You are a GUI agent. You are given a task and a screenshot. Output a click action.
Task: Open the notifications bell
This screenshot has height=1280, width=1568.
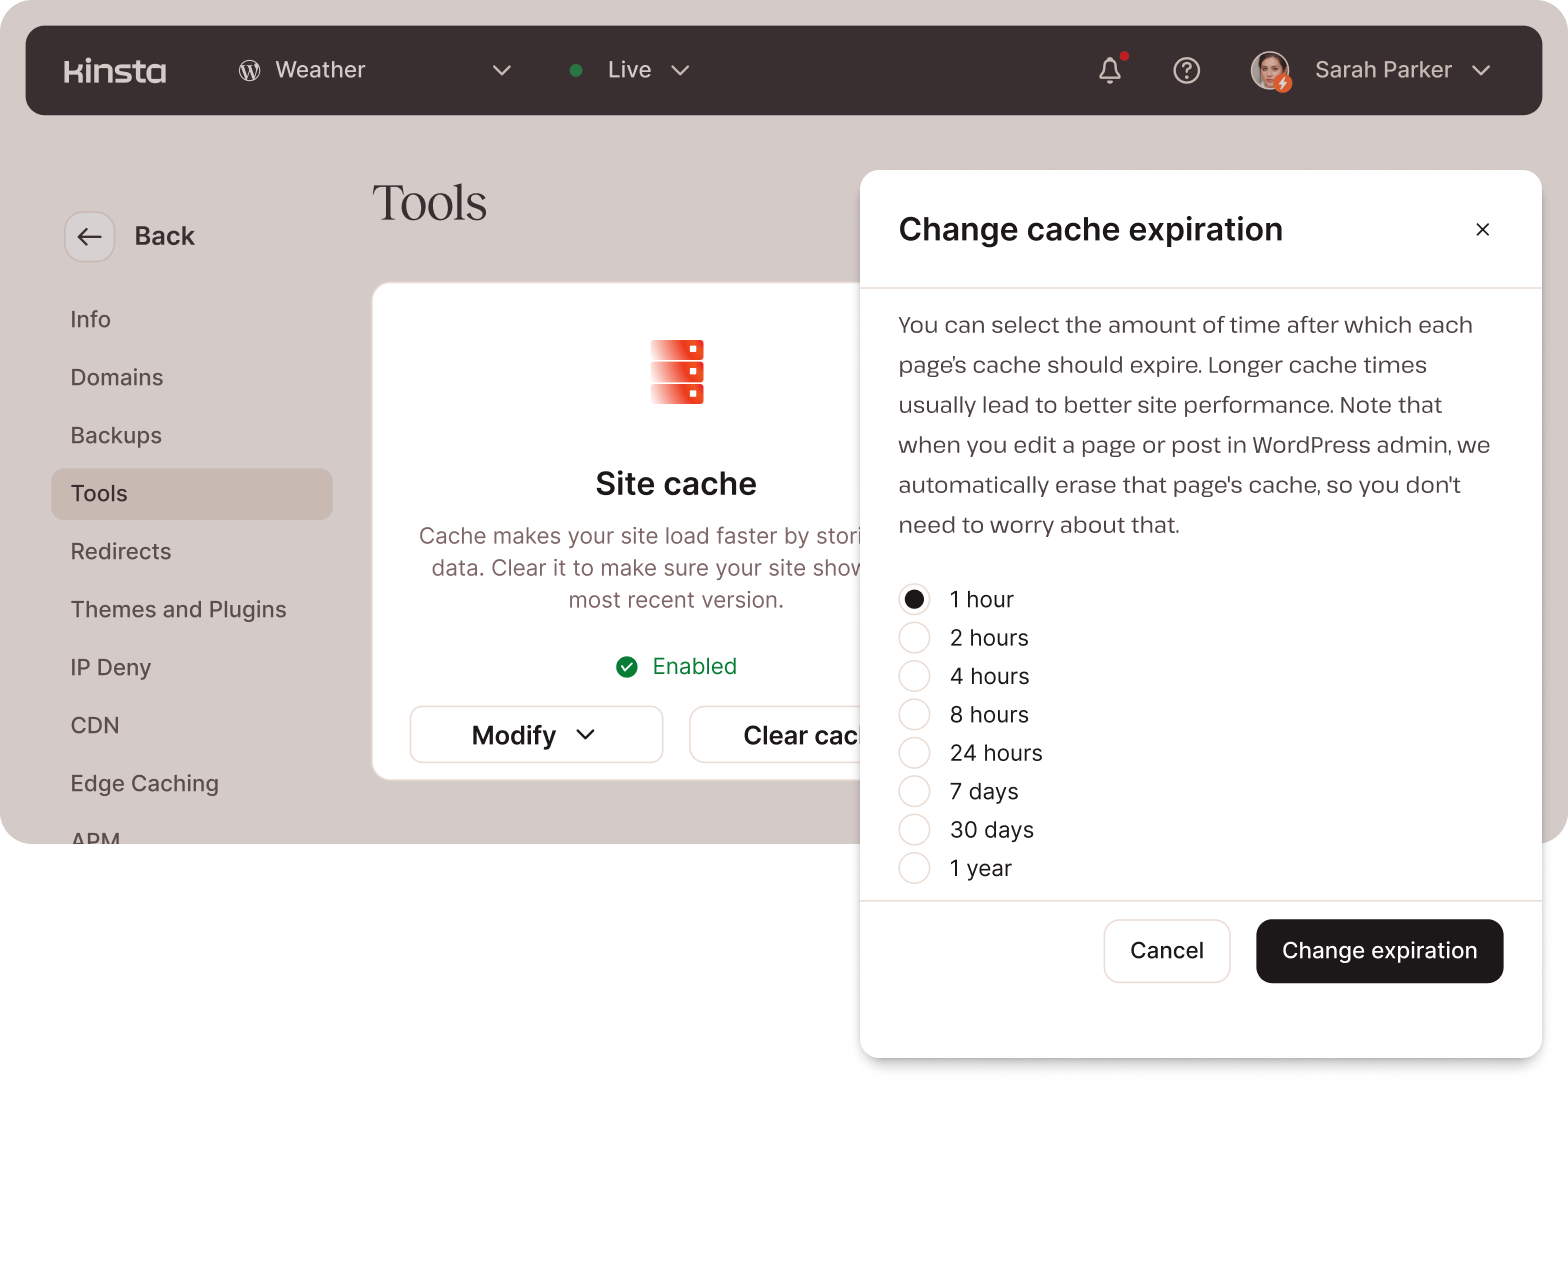click(x=1110, y=70)
